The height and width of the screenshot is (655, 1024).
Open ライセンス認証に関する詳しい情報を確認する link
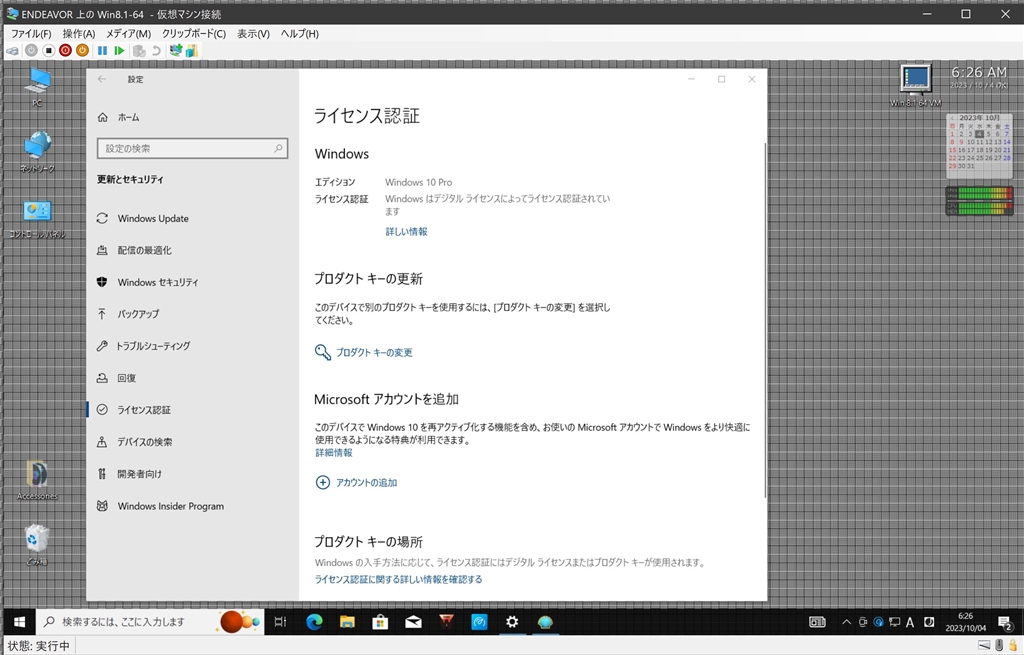[398, 579]
